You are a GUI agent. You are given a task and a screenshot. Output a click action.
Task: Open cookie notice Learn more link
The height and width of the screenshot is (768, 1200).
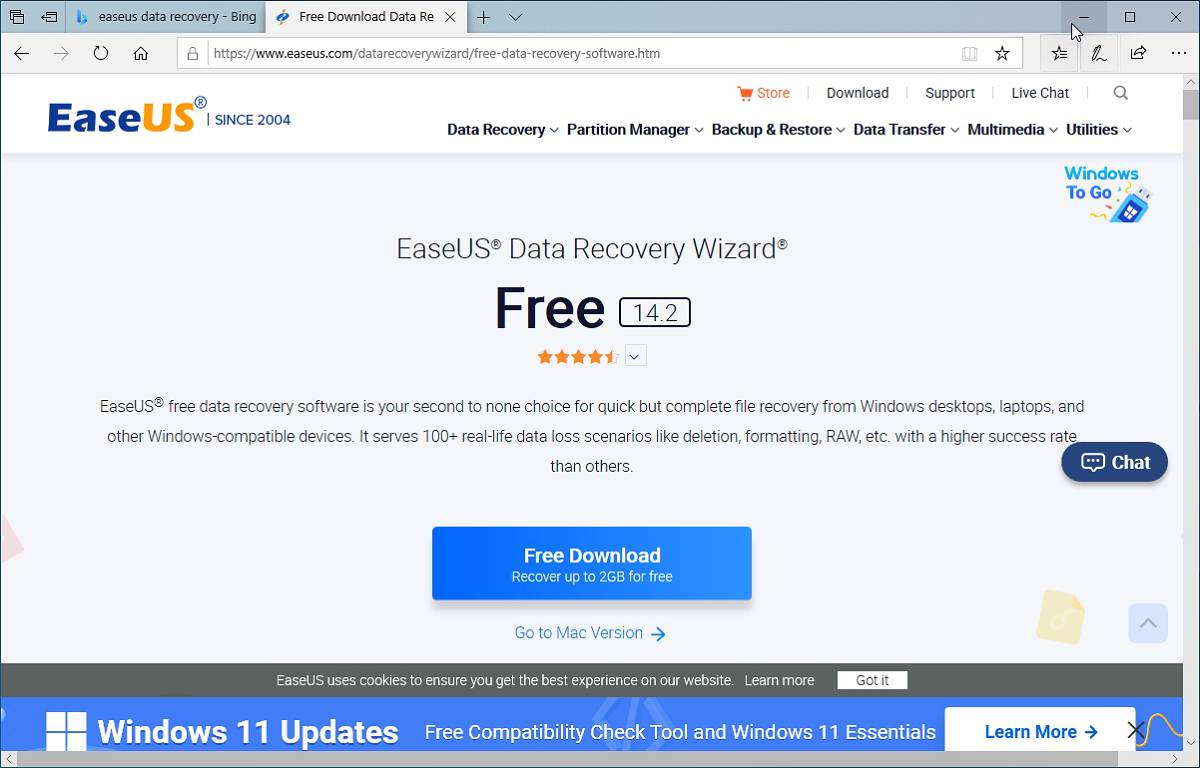[779, 680]
